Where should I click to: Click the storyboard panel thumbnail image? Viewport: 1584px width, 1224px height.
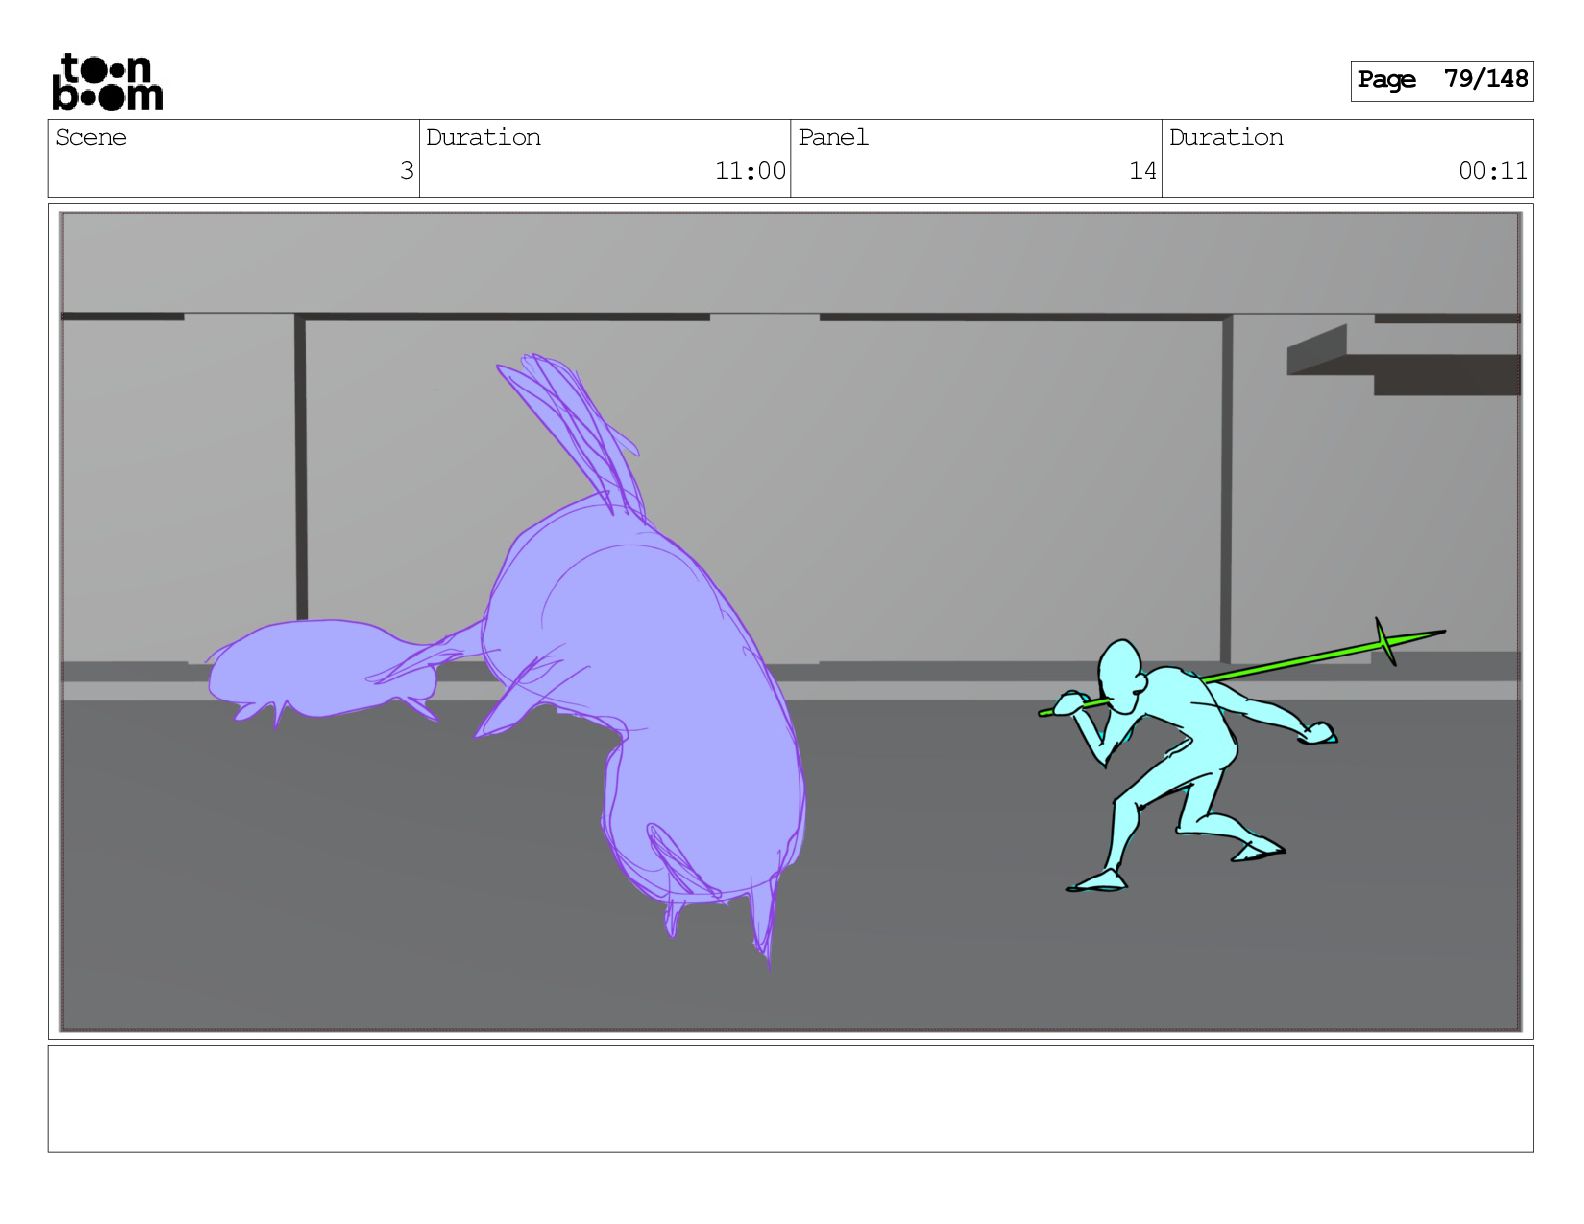790,621
